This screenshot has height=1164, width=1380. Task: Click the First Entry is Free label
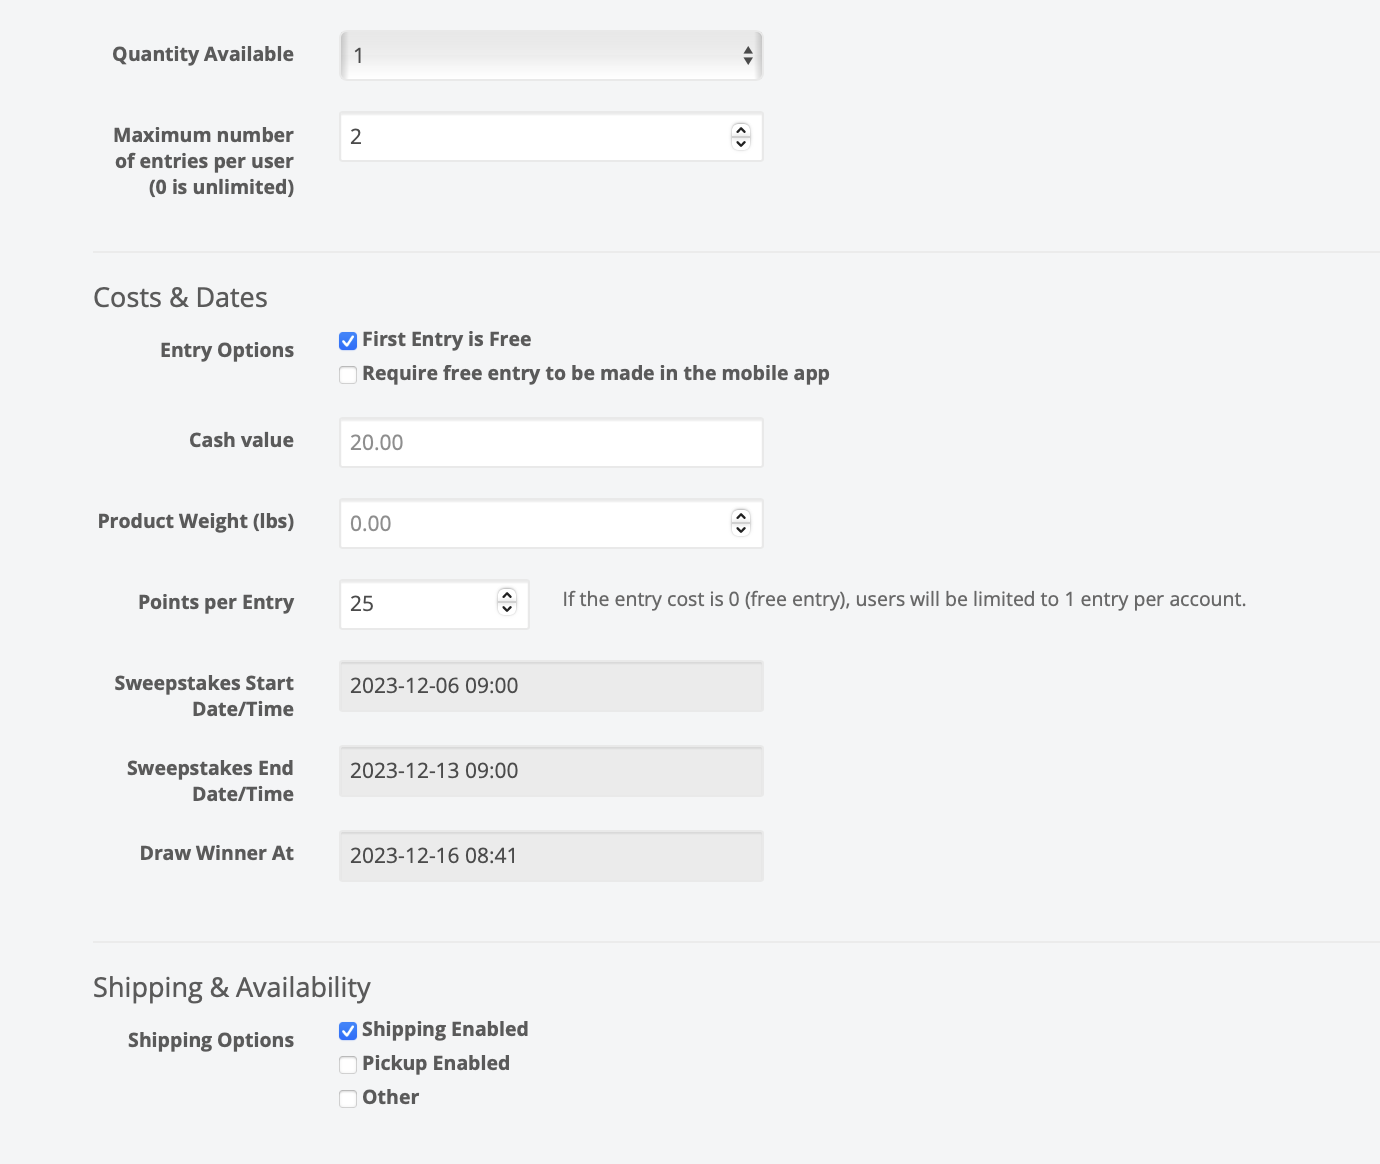coord(446,339)
